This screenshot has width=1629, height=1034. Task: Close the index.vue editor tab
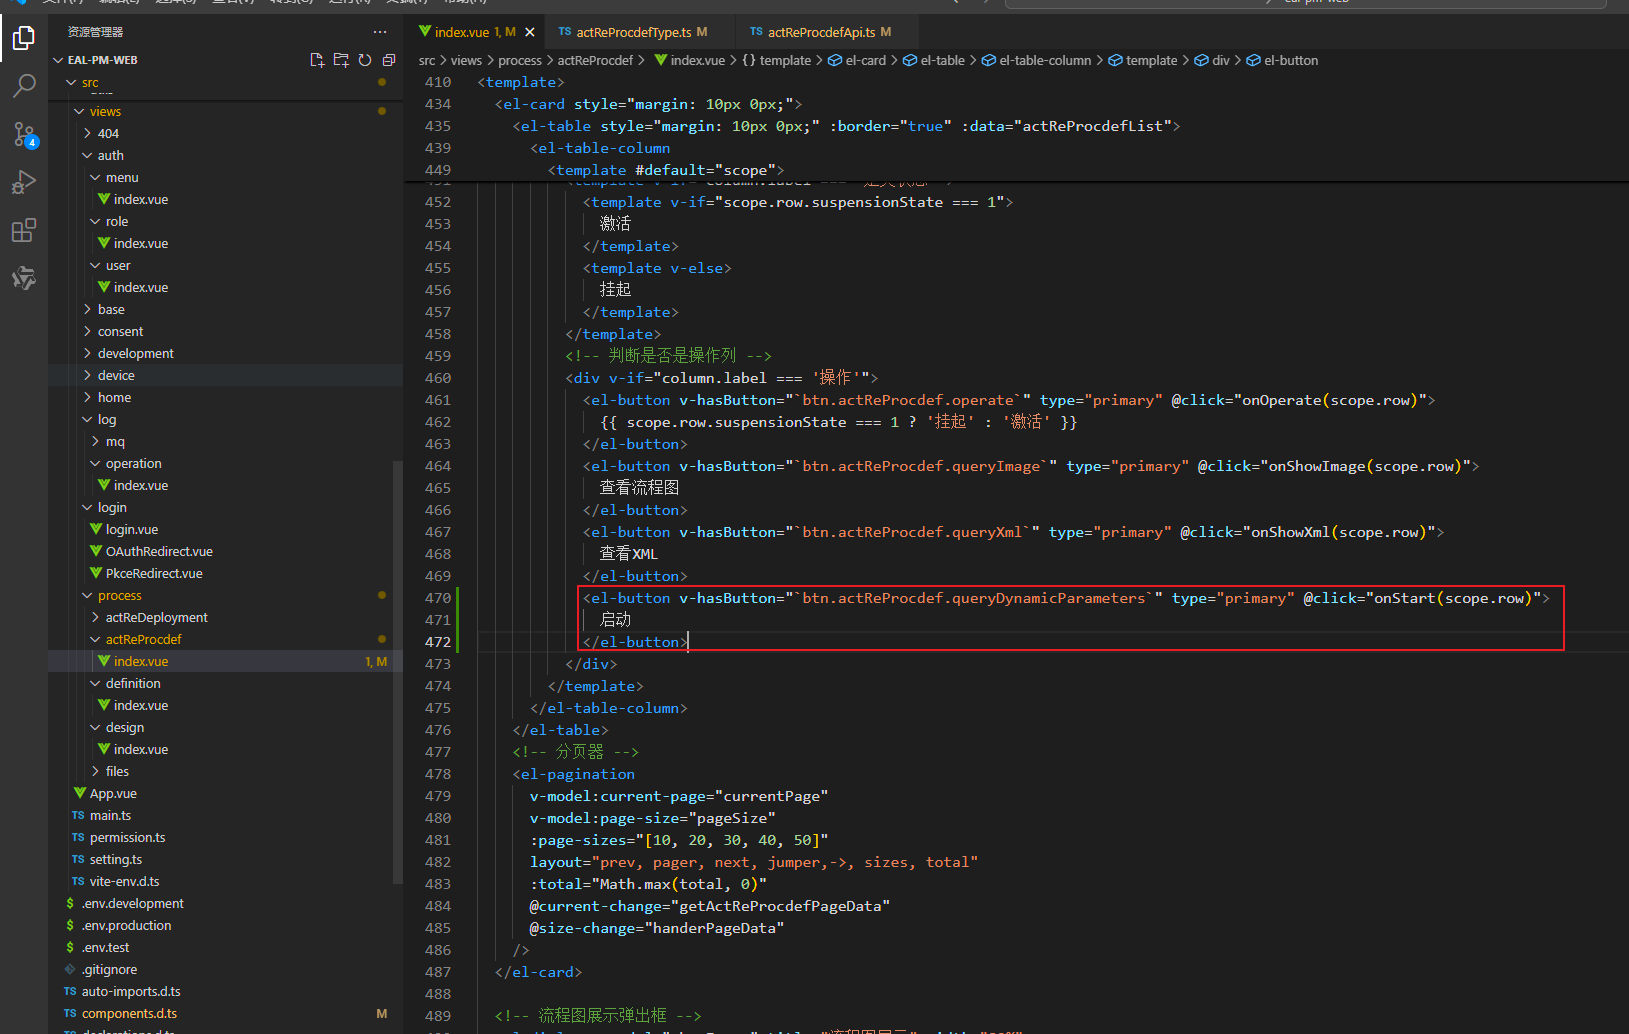point(530,32)
